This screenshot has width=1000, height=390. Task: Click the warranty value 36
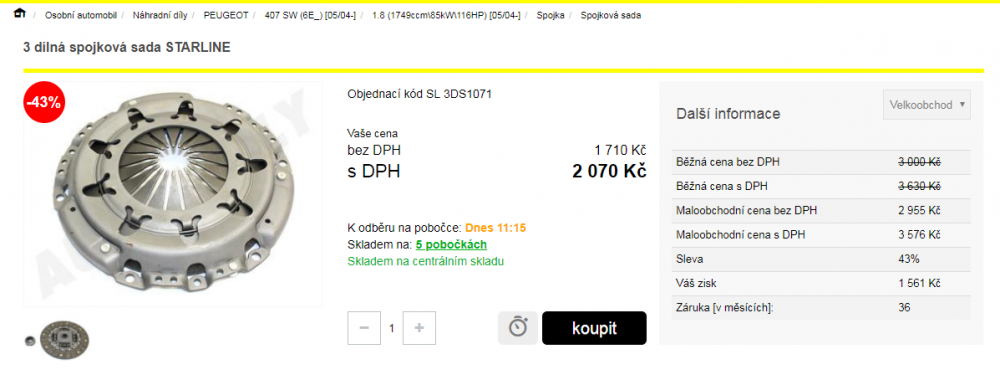(x=904, y=308)
